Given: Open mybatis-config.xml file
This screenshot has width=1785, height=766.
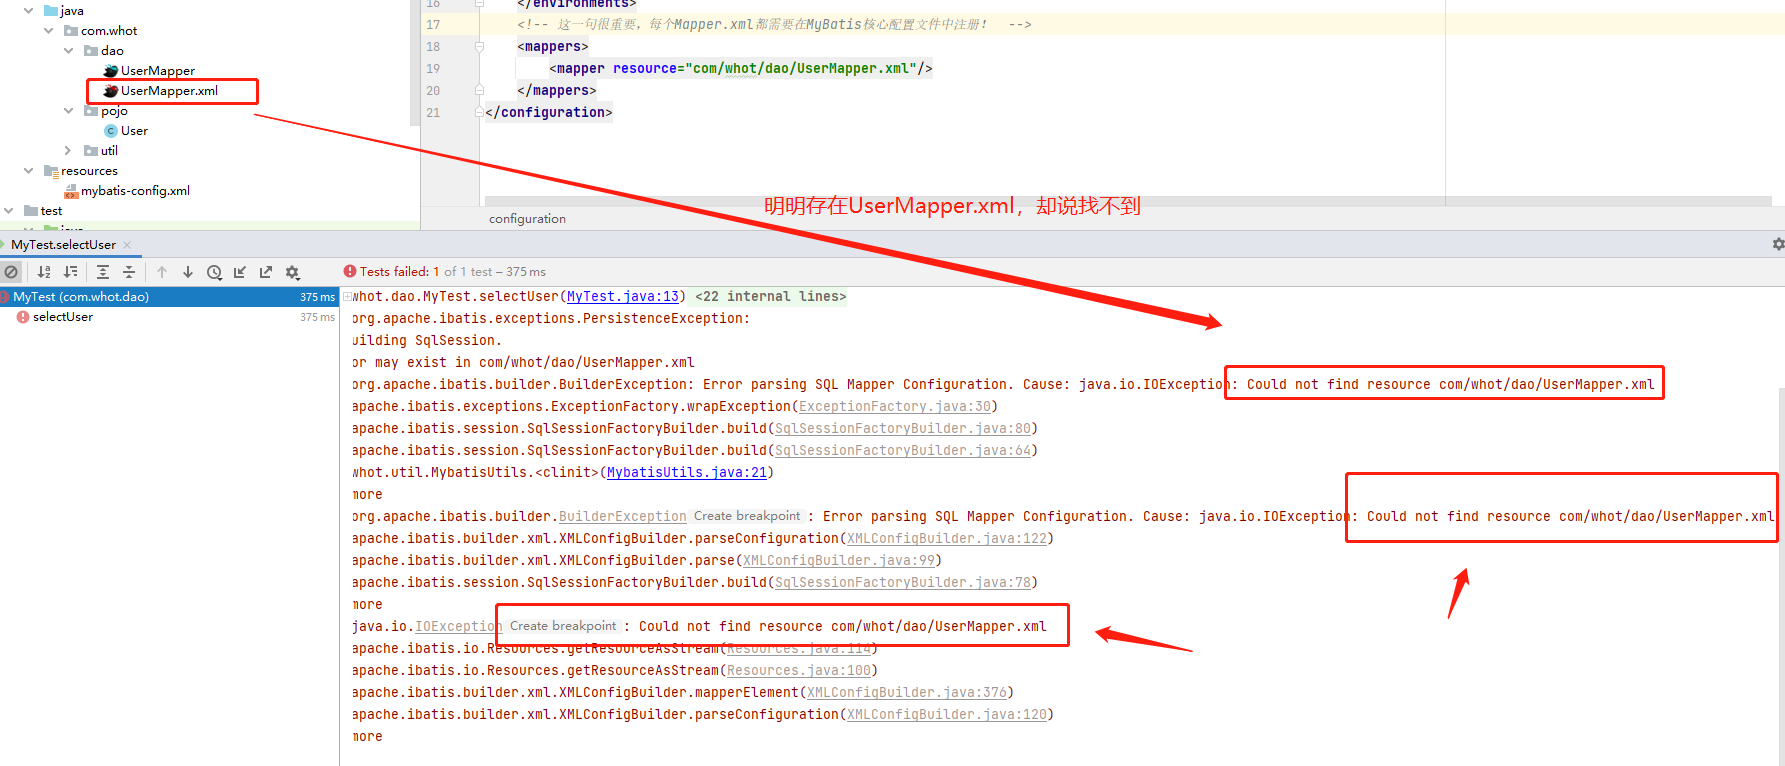Looking at the screenshot, I should 135,191.
